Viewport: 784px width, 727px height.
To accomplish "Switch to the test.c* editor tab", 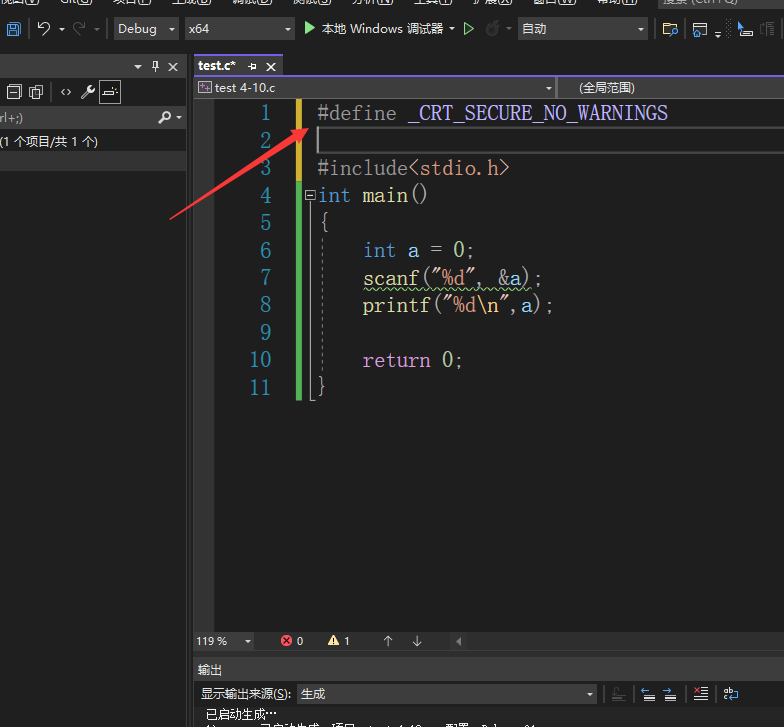I will pyautogui.click(x=216, y=66).
